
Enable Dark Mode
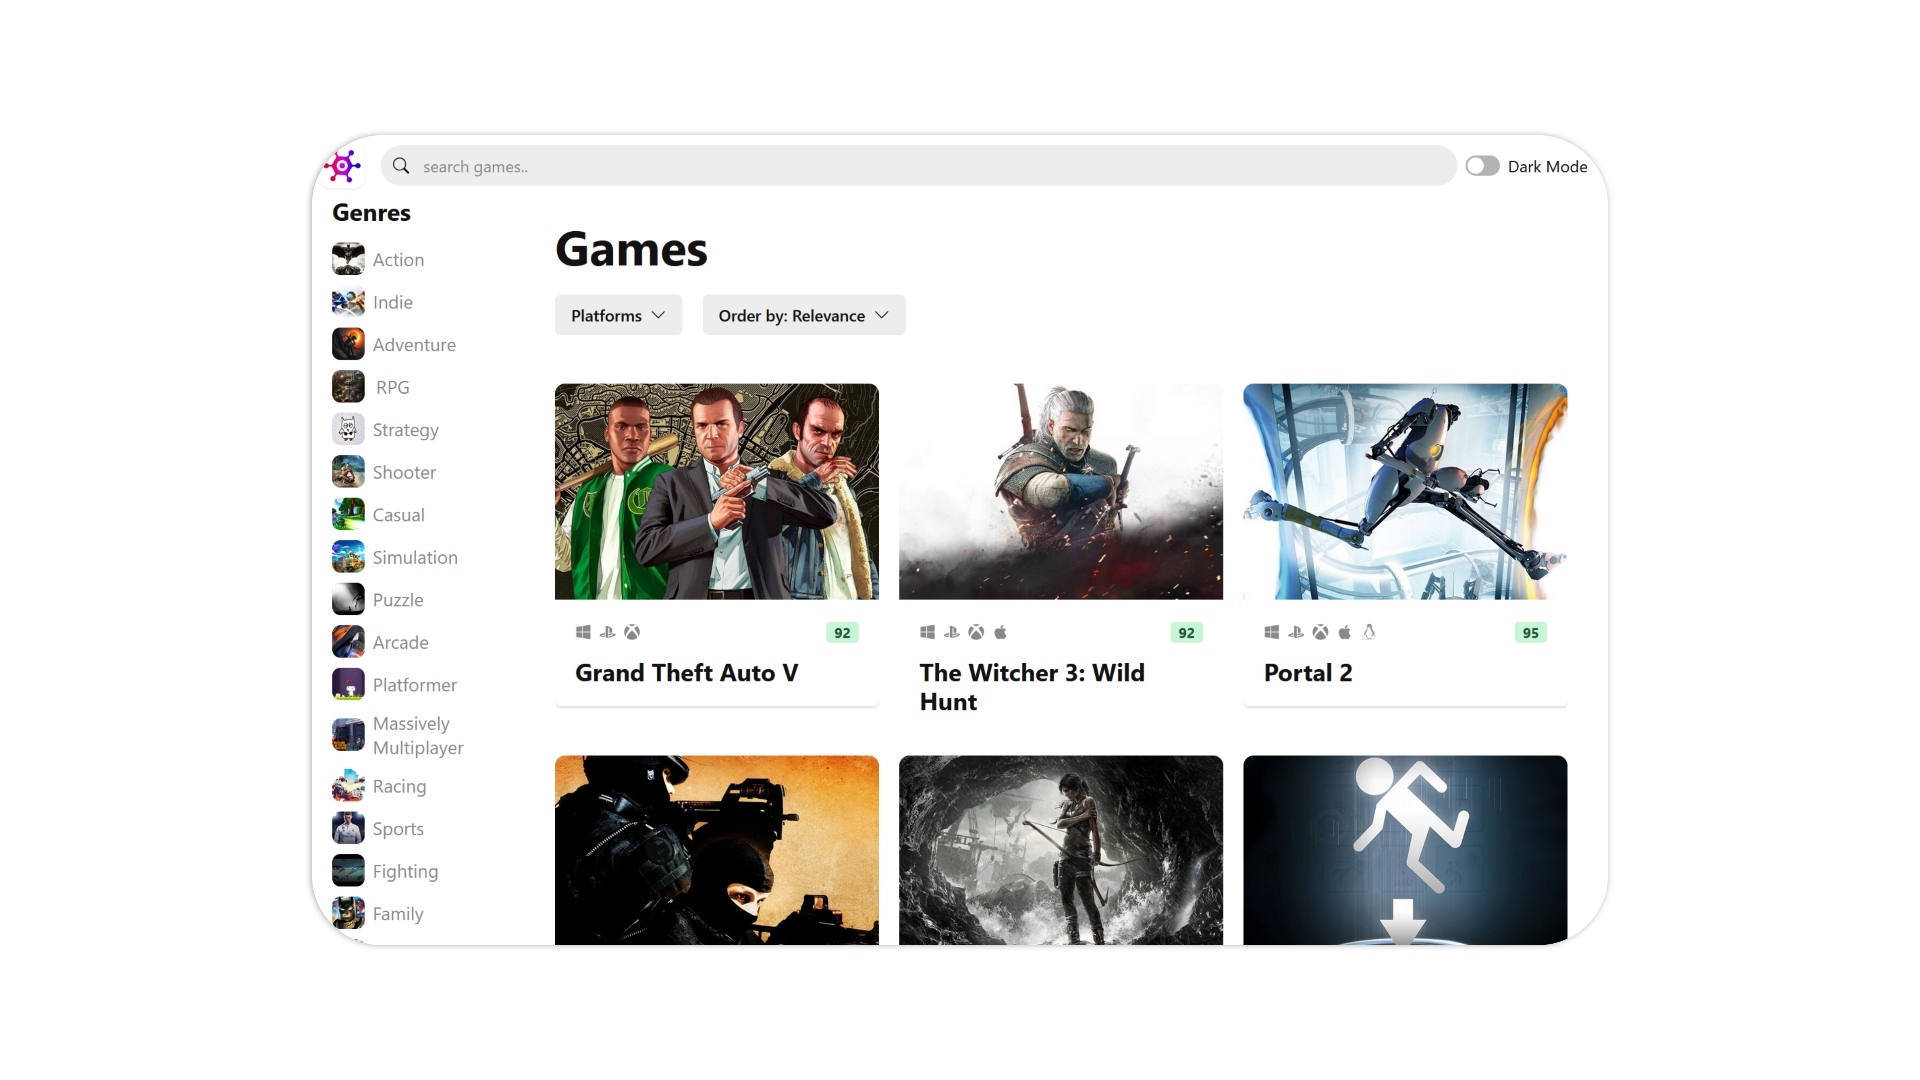(x=1482, y=165)
